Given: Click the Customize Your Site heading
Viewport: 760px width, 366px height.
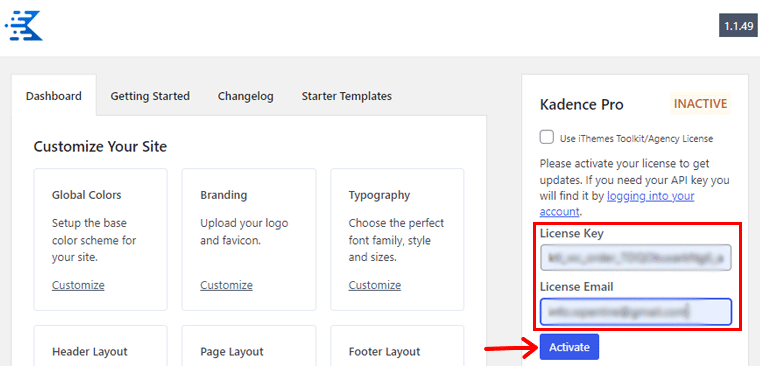Looking at the screenshot, I should point(100,146).
